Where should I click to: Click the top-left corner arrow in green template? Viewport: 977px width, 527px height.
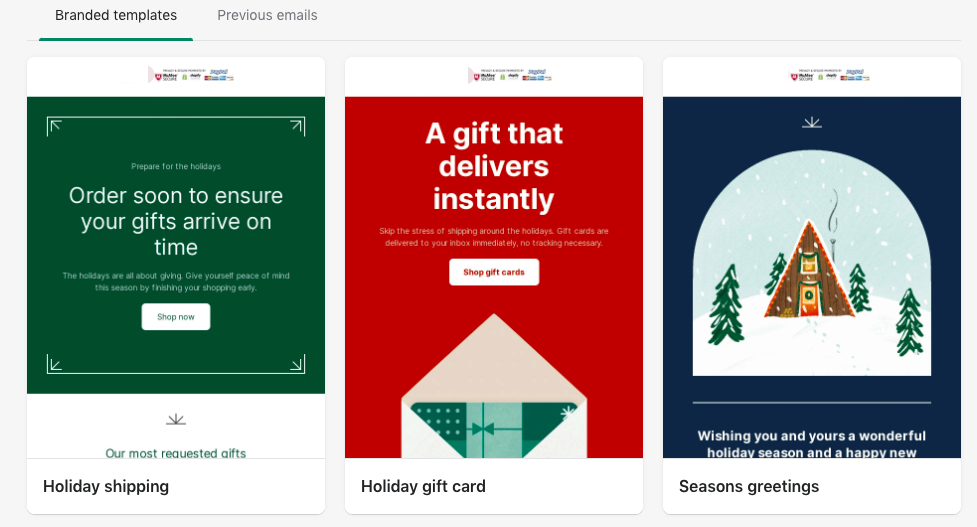tap(56, 125)
